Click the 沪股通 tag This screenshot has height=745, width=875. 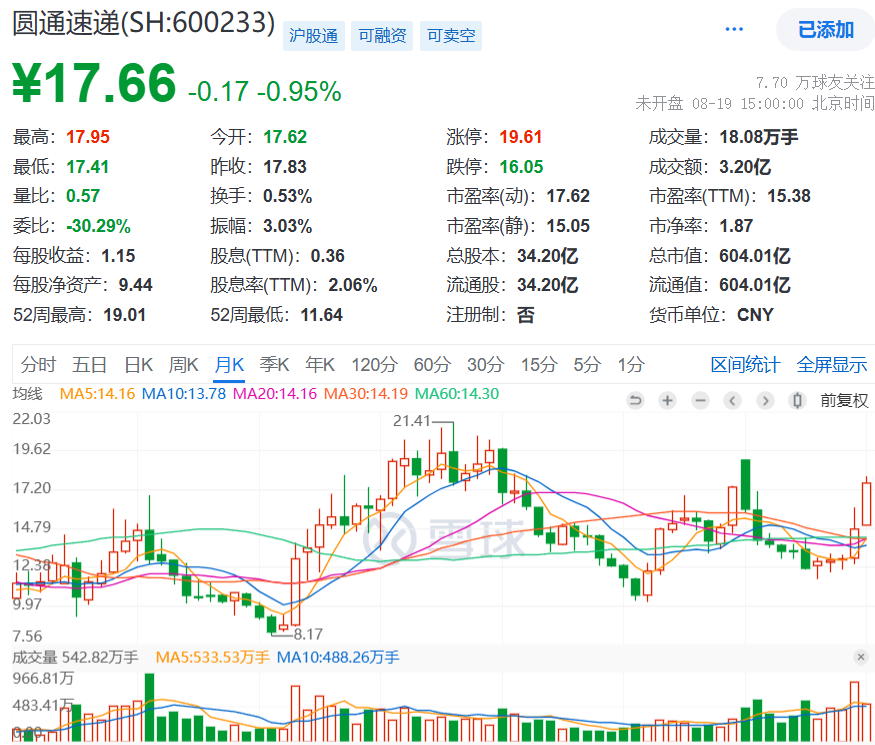click(314, 36)
